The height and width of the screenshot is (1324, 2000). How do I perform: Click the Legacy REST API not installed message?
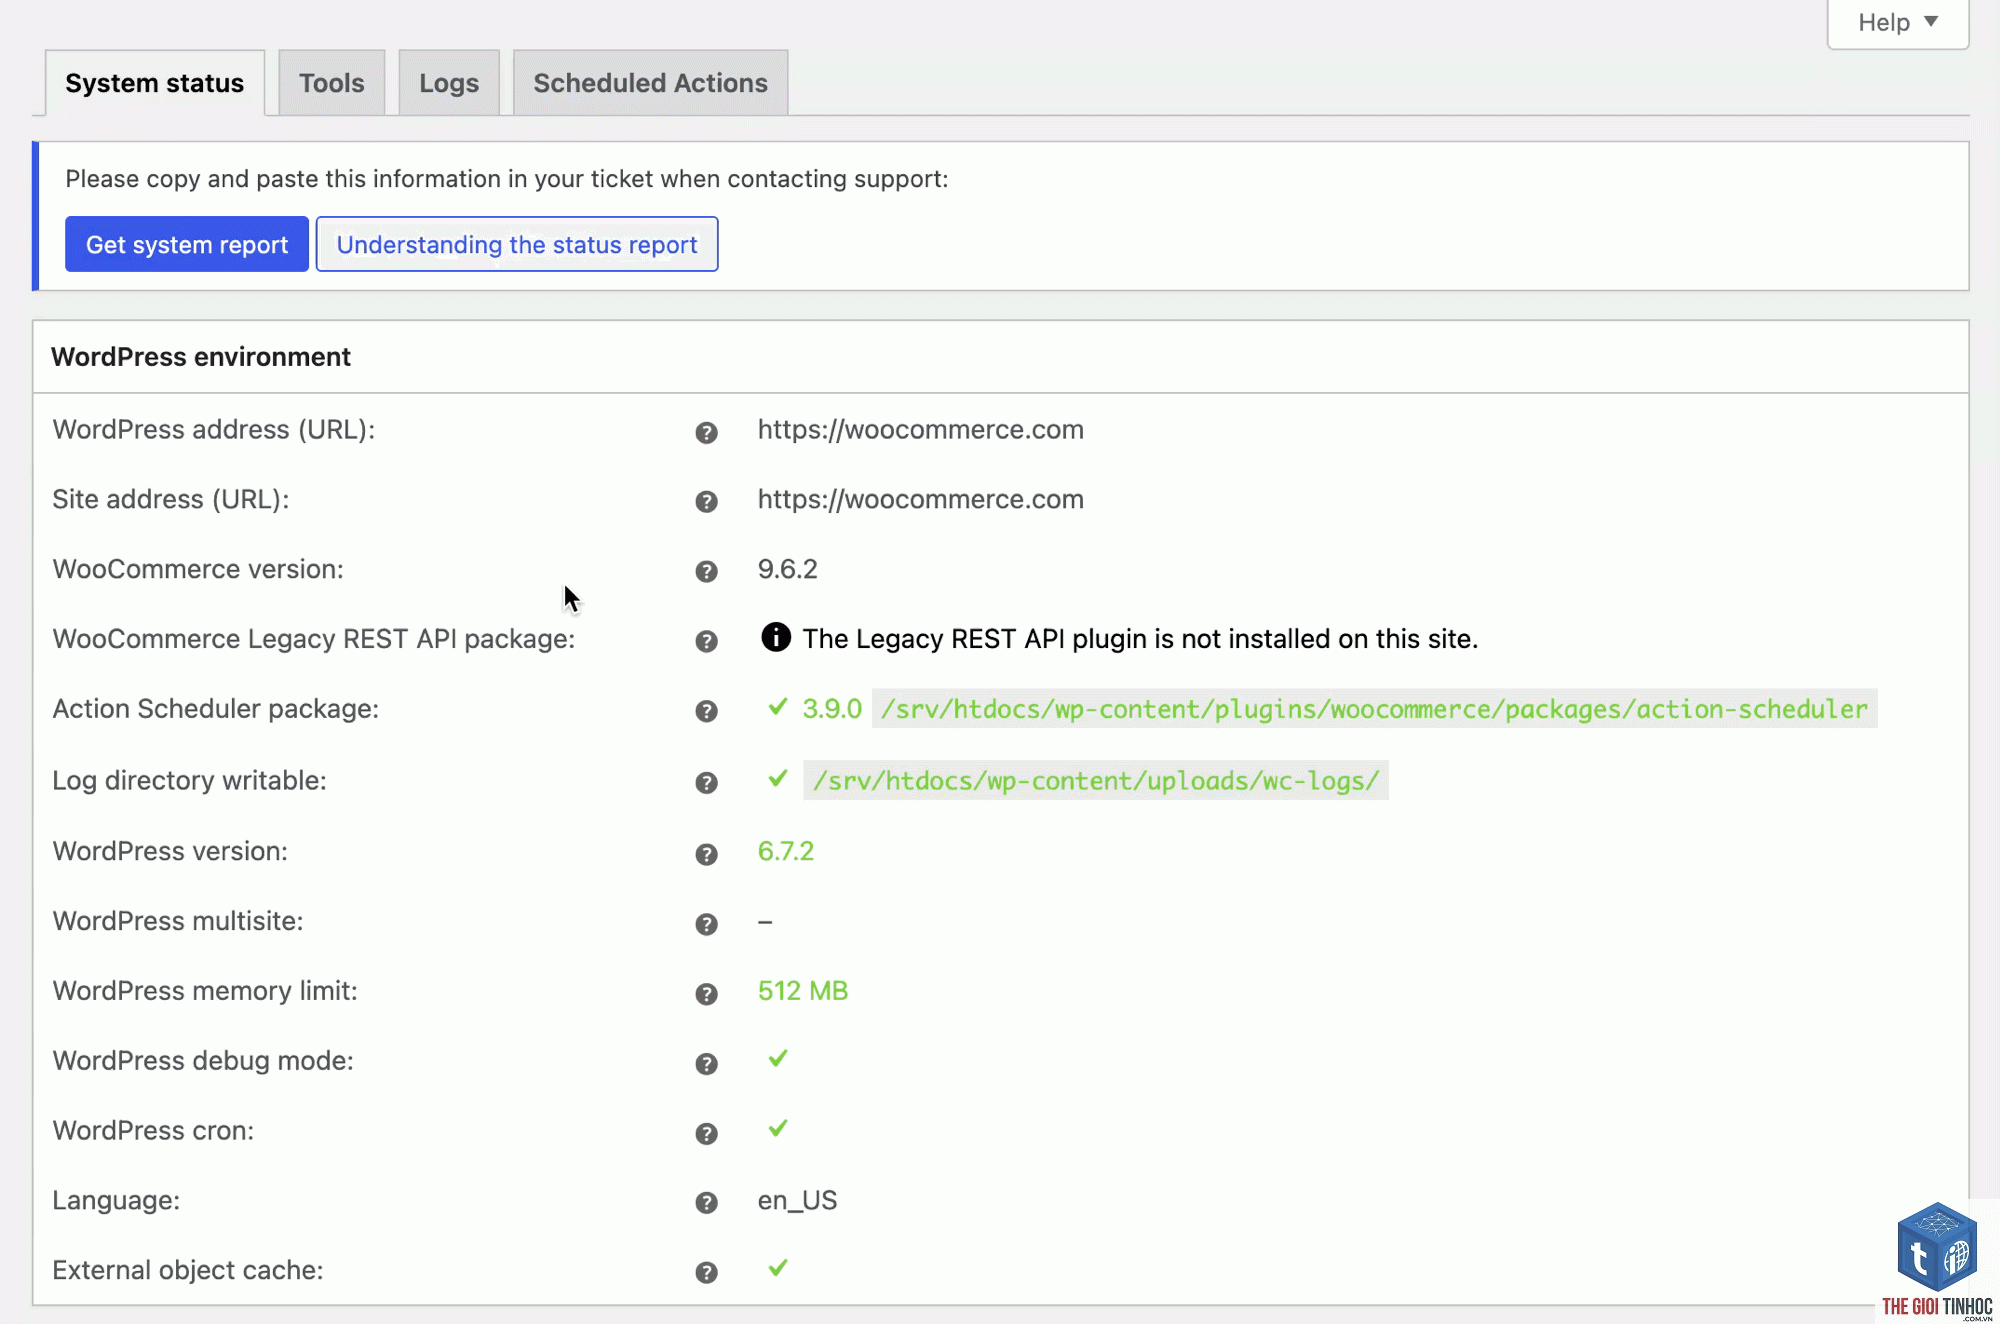click(x=1140, y=639)
